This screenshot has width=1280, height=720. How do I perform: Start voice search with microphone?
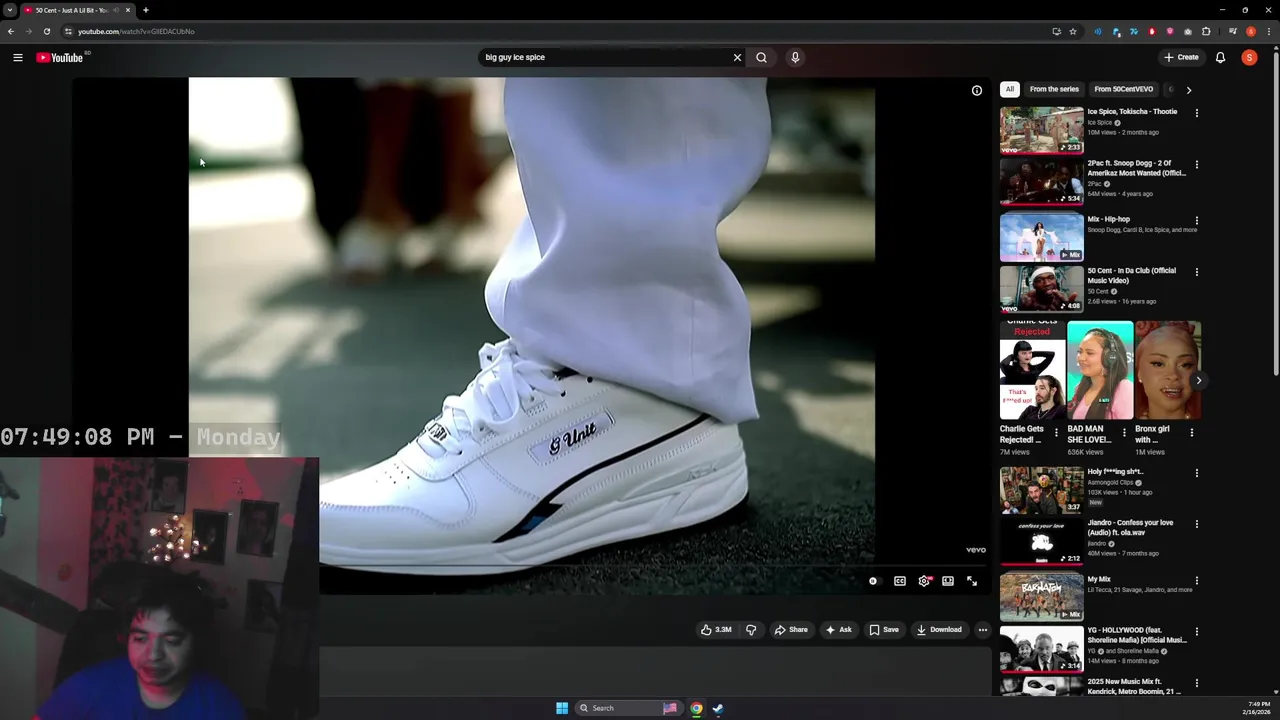coord(795,57)
